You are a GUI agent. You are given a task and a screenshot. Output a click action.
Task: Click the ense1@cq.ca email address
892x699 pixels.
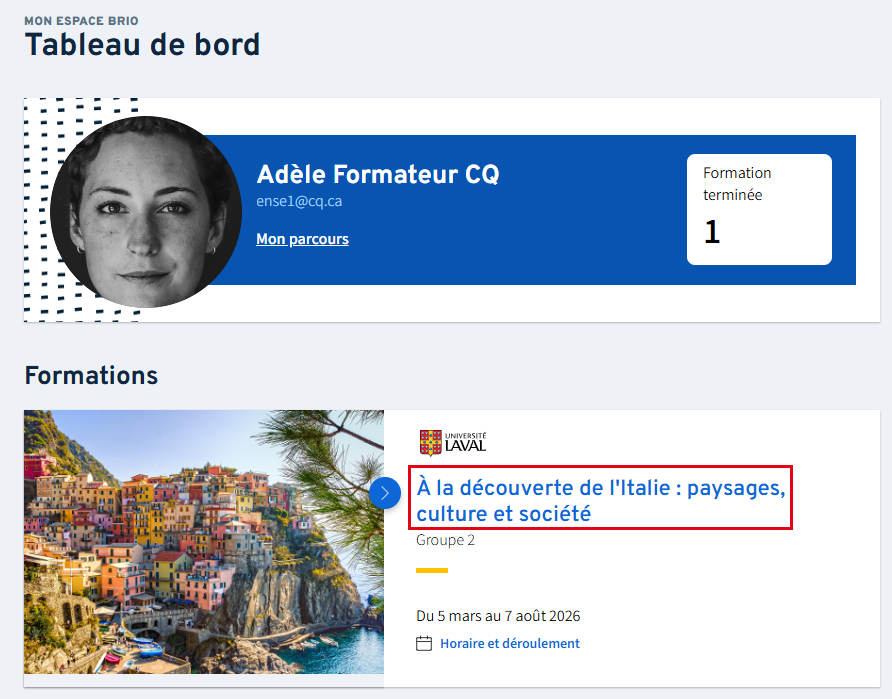tap(300, 201)
